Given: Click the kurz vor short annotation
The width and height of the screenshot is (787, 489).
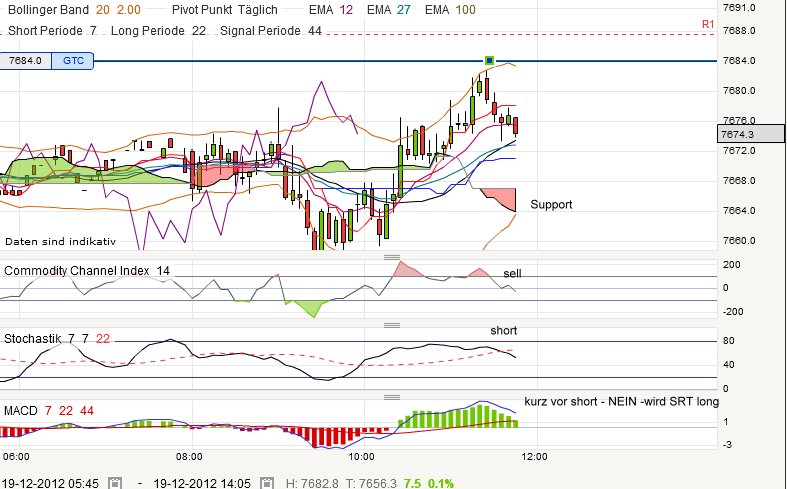Looking at the screenshot, I should [x=621, y=401].
